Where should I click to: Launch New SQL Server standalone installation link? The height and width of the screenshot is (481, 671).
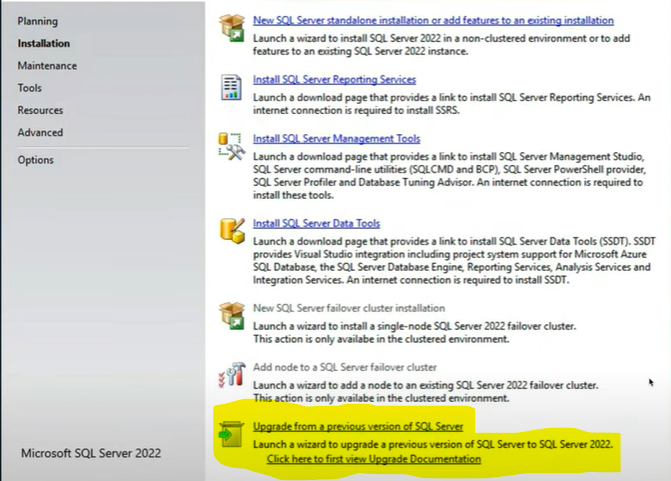[x=433, y=20]
